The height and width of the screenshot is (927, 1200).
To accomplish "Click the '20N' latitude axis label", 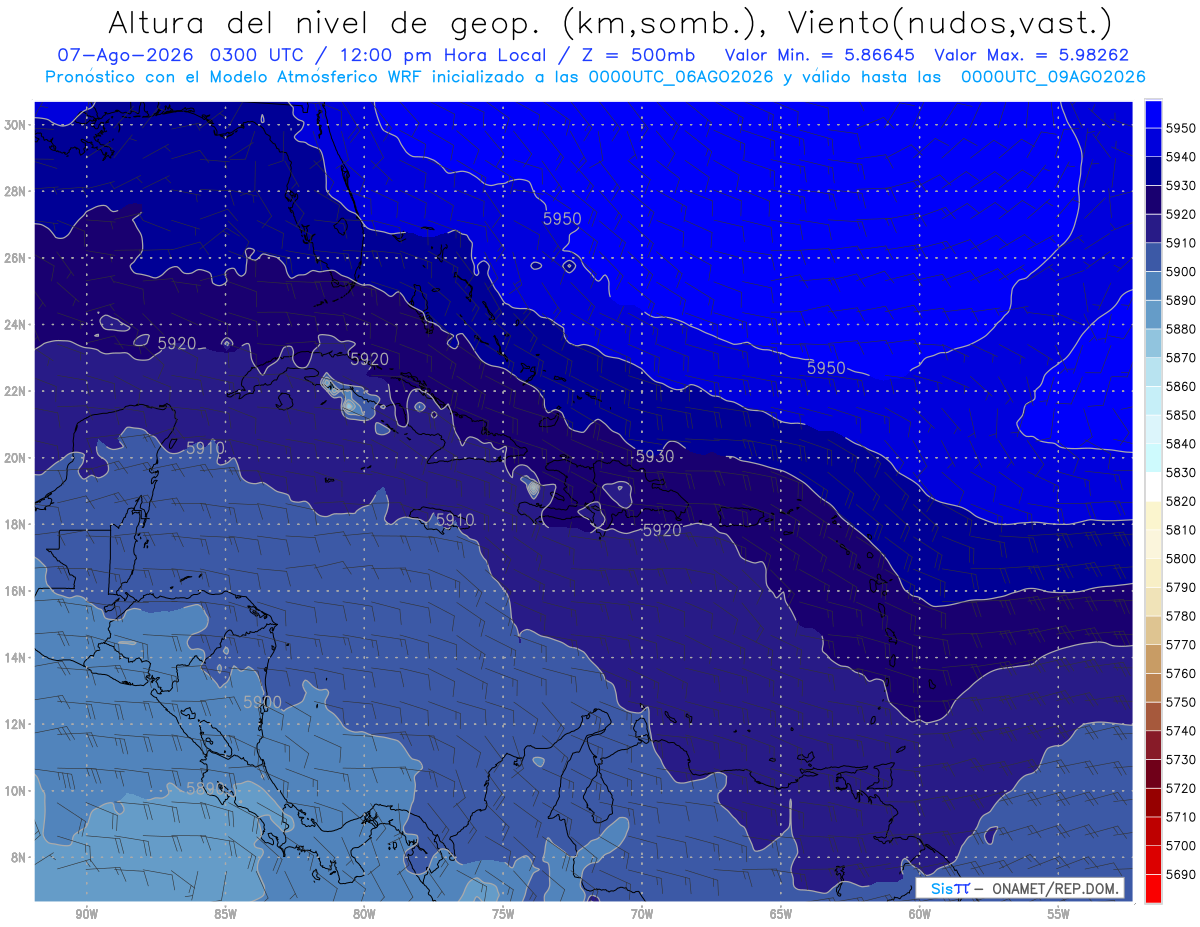I will tap(15, 458).
